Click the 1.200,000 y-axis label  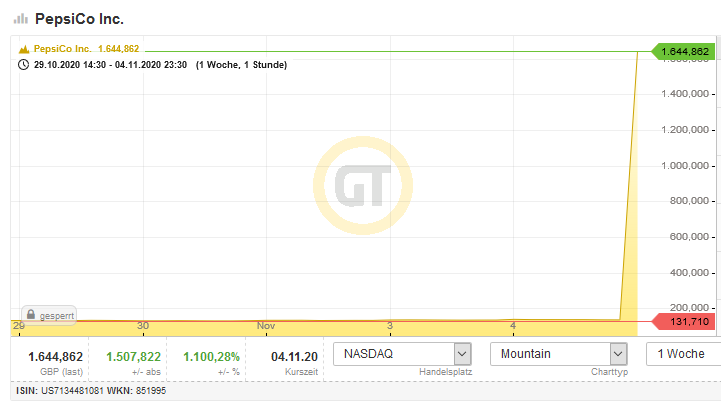point(685,130)
